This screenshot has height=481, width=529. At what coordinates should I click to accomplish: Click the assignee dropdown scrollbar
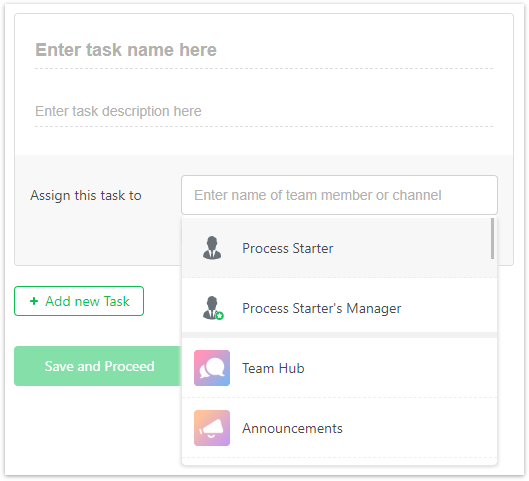[493, 238]
